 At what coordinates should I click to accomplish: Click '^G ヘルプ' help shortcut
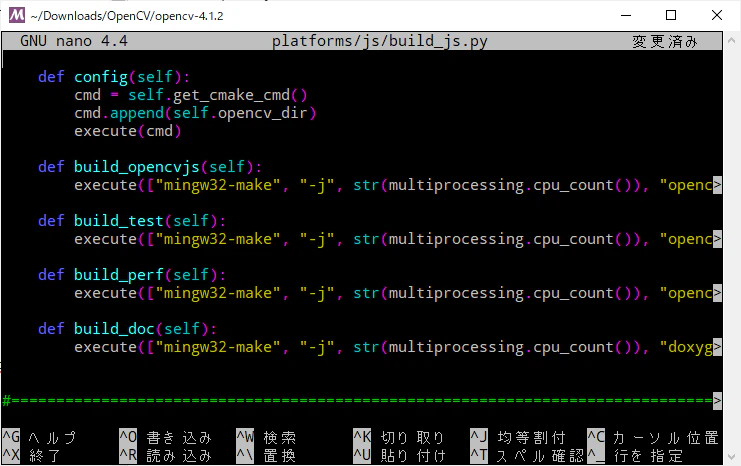tap(39, 438)
